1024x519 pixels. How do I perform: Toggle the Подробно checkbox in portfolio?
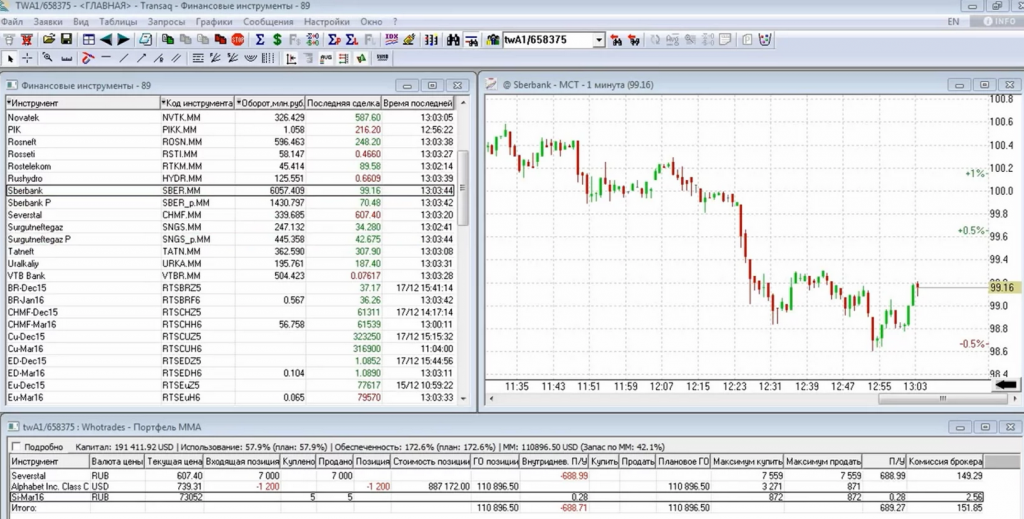15,447
